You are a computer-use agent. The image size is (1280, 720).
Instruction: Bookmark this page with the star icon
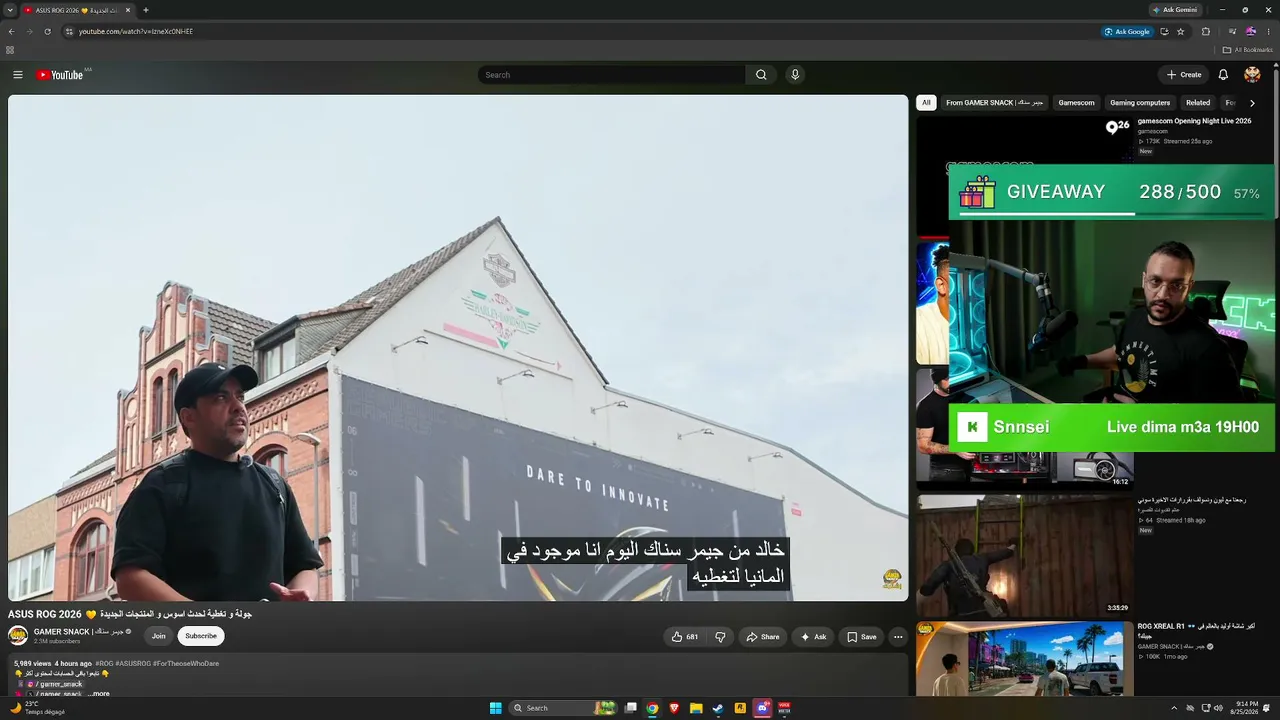pyautogui.click(x=1181, y=31)
